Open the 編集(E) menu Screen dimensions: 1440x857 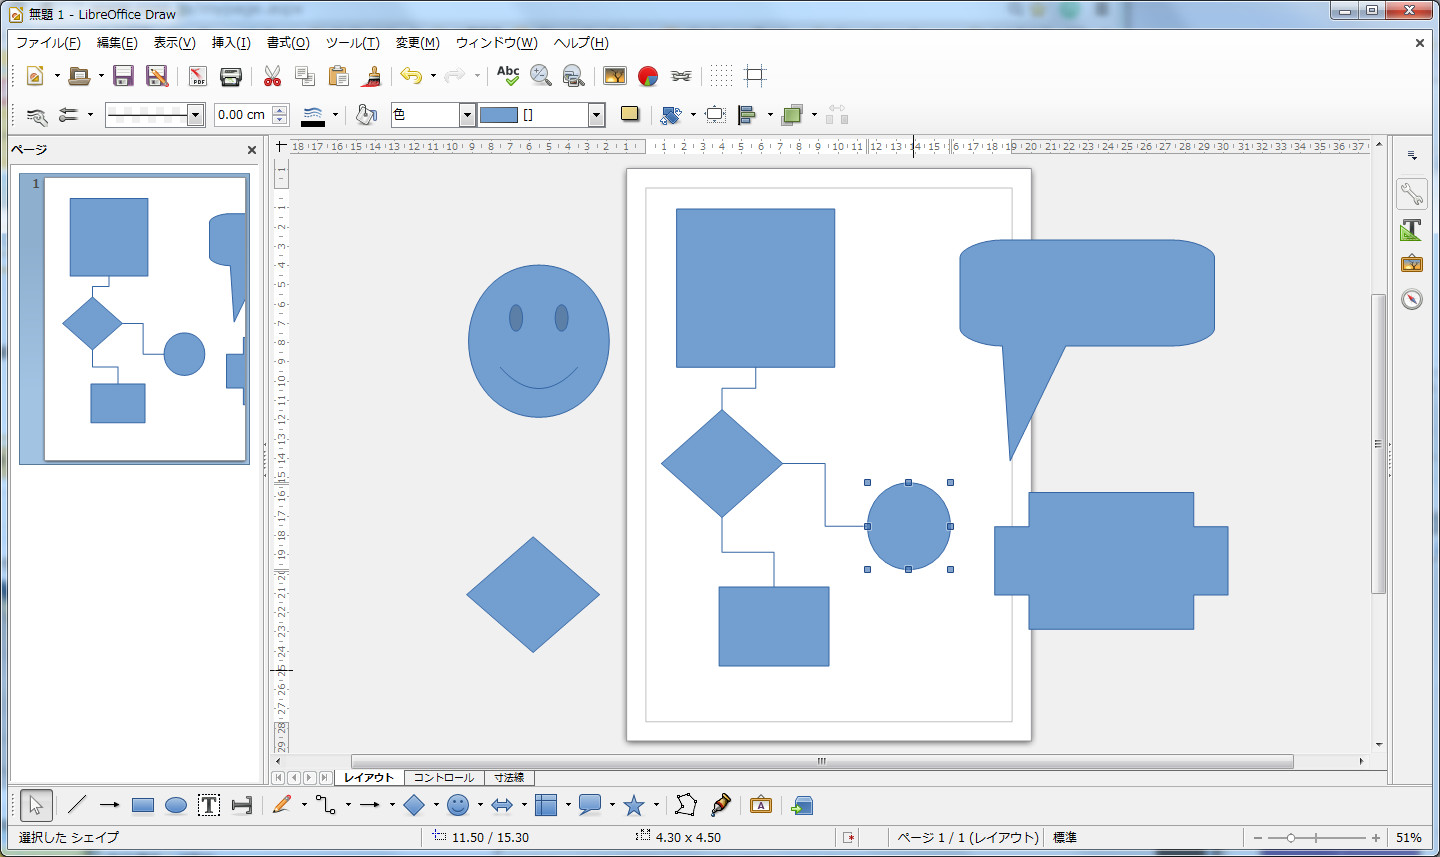[117, 43]
